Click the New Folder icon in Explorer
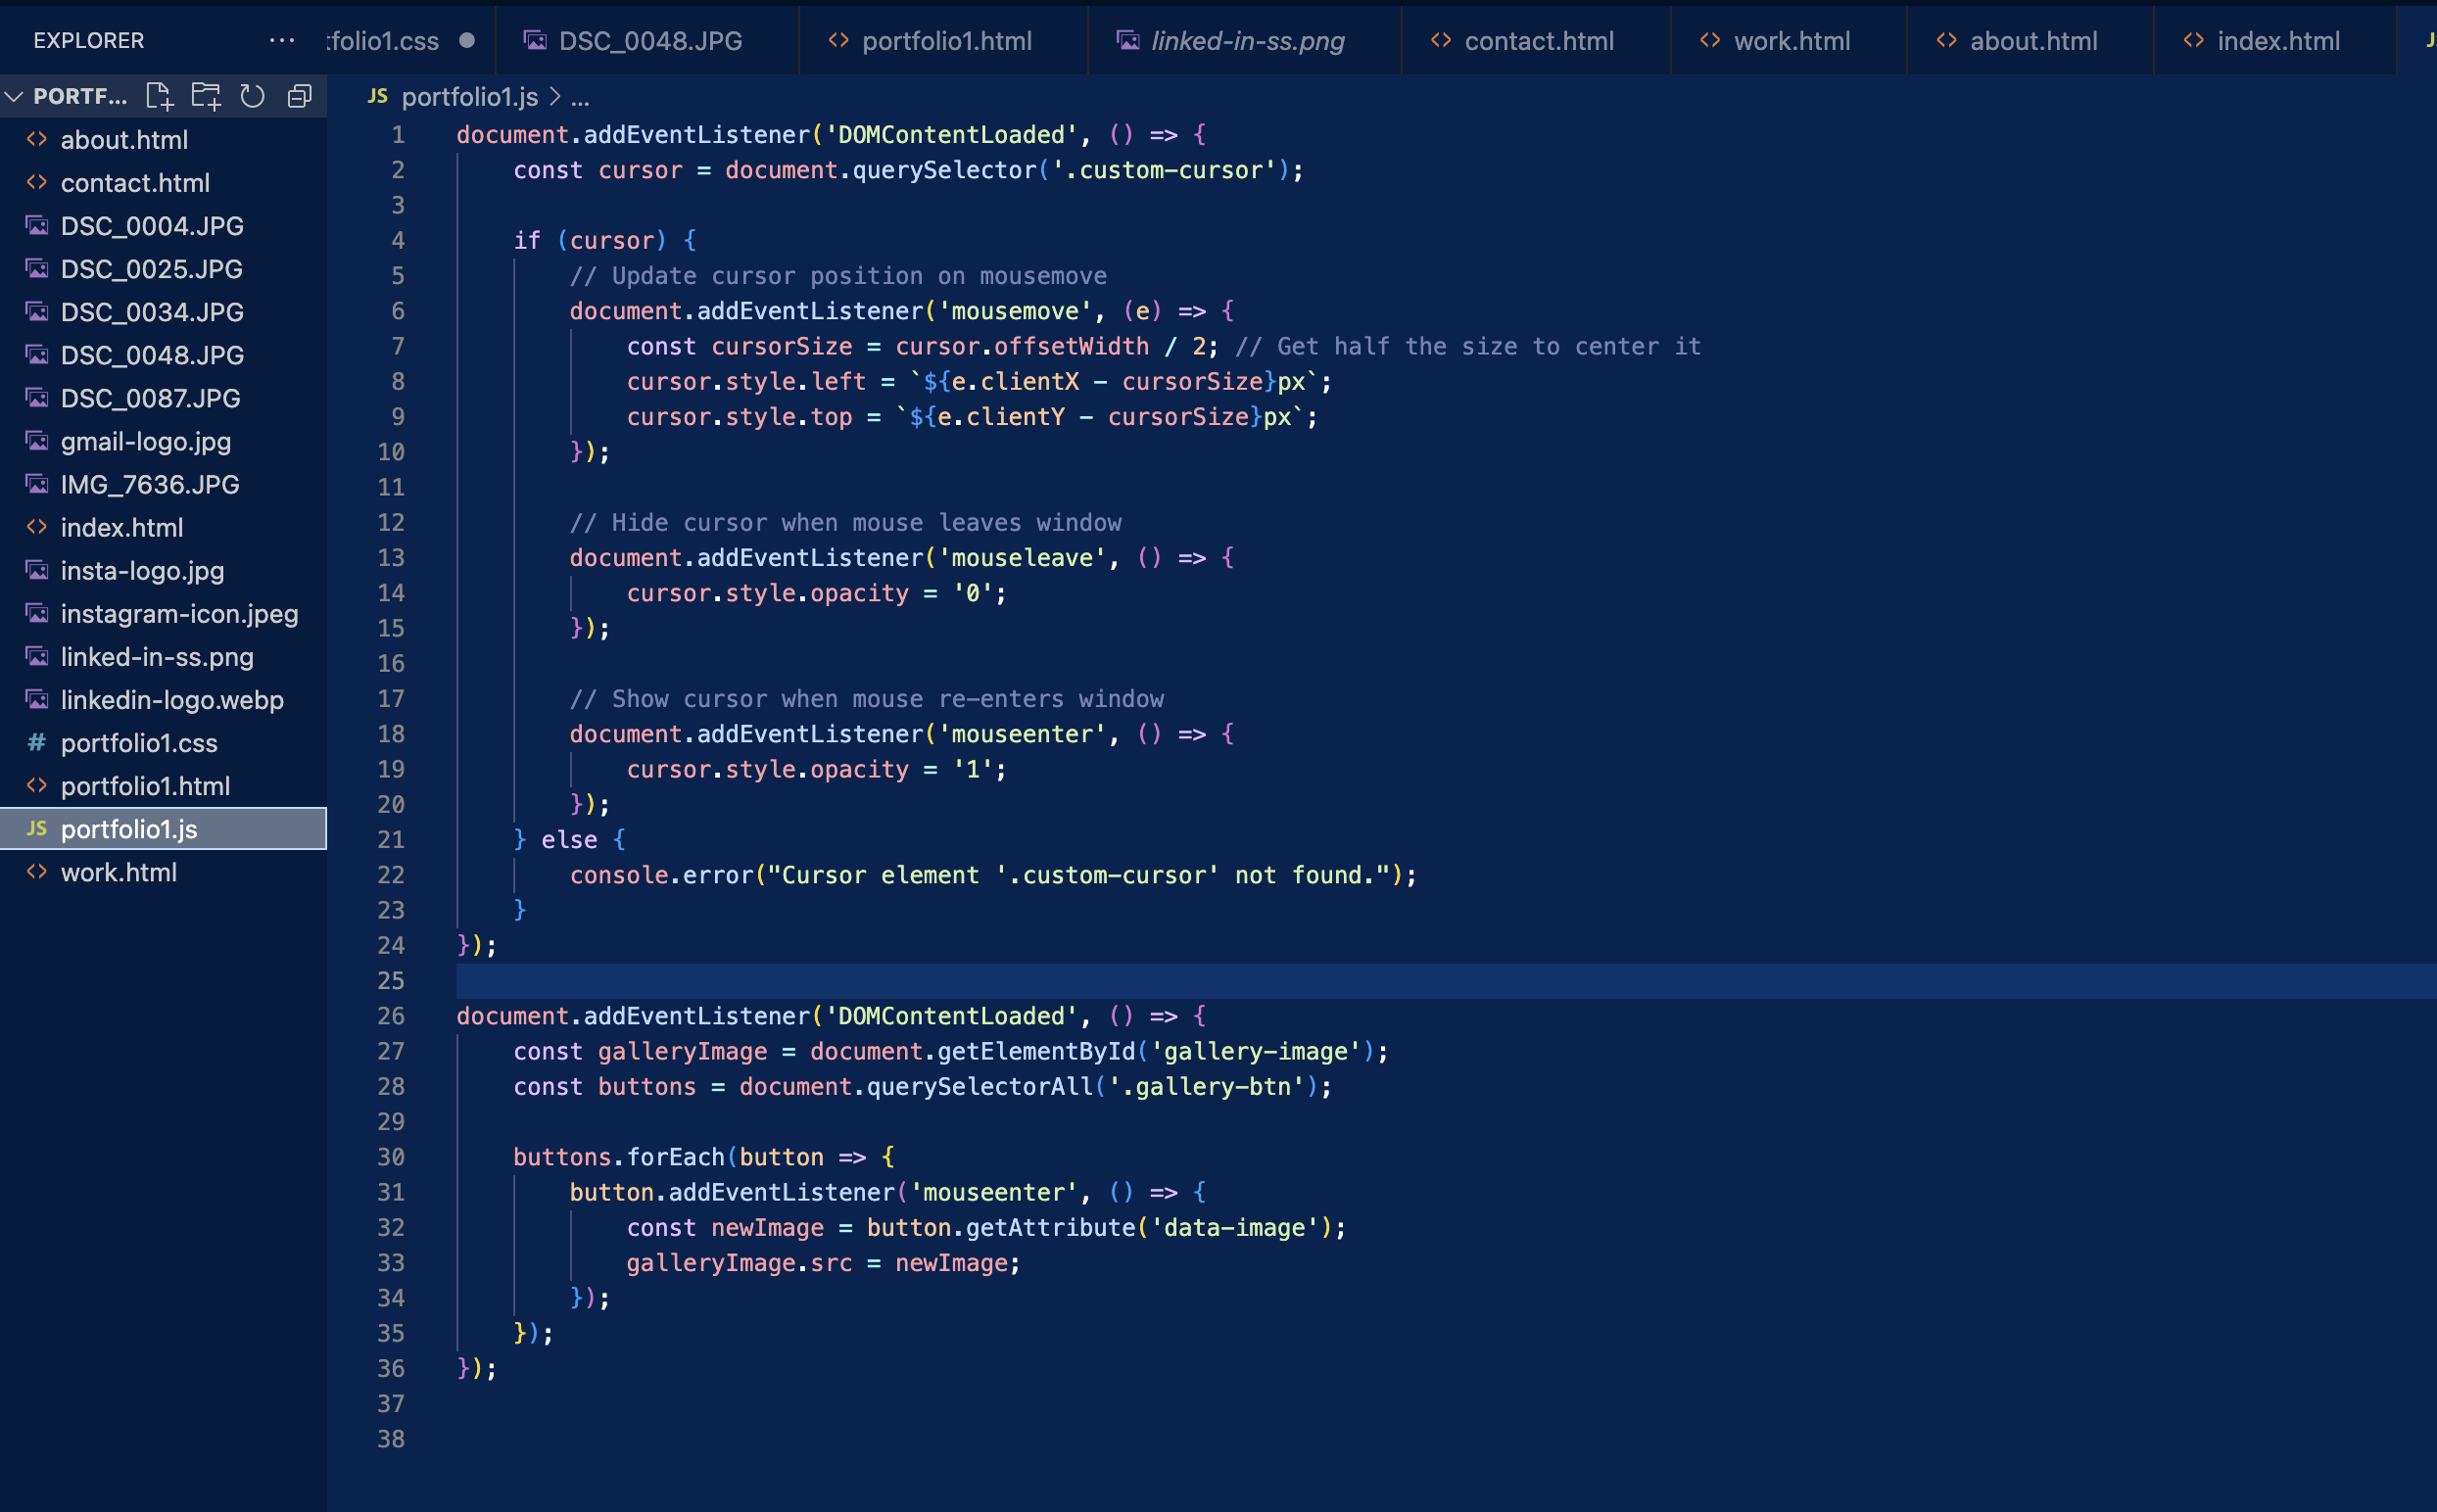Viewport: 2437px width, 1512px height. 206,96
